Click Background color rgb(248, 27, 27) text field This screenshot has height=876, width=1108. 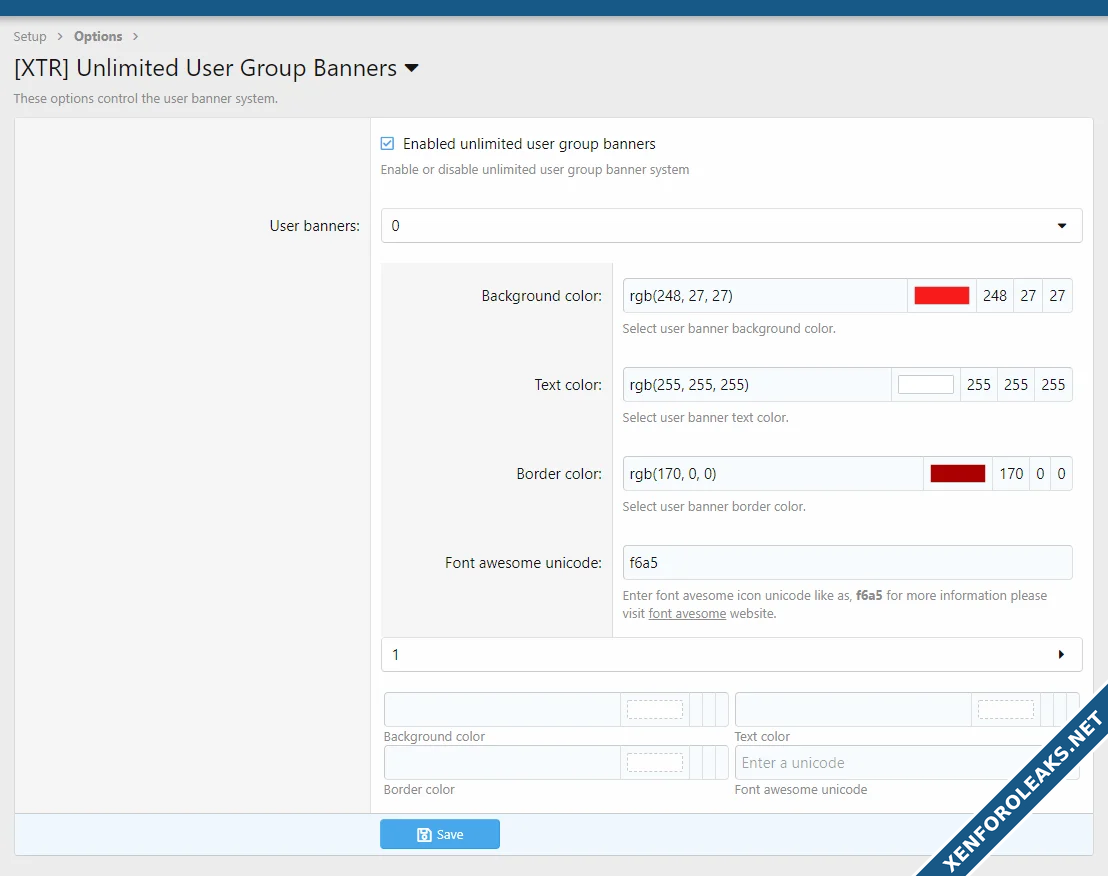[764, 296]
